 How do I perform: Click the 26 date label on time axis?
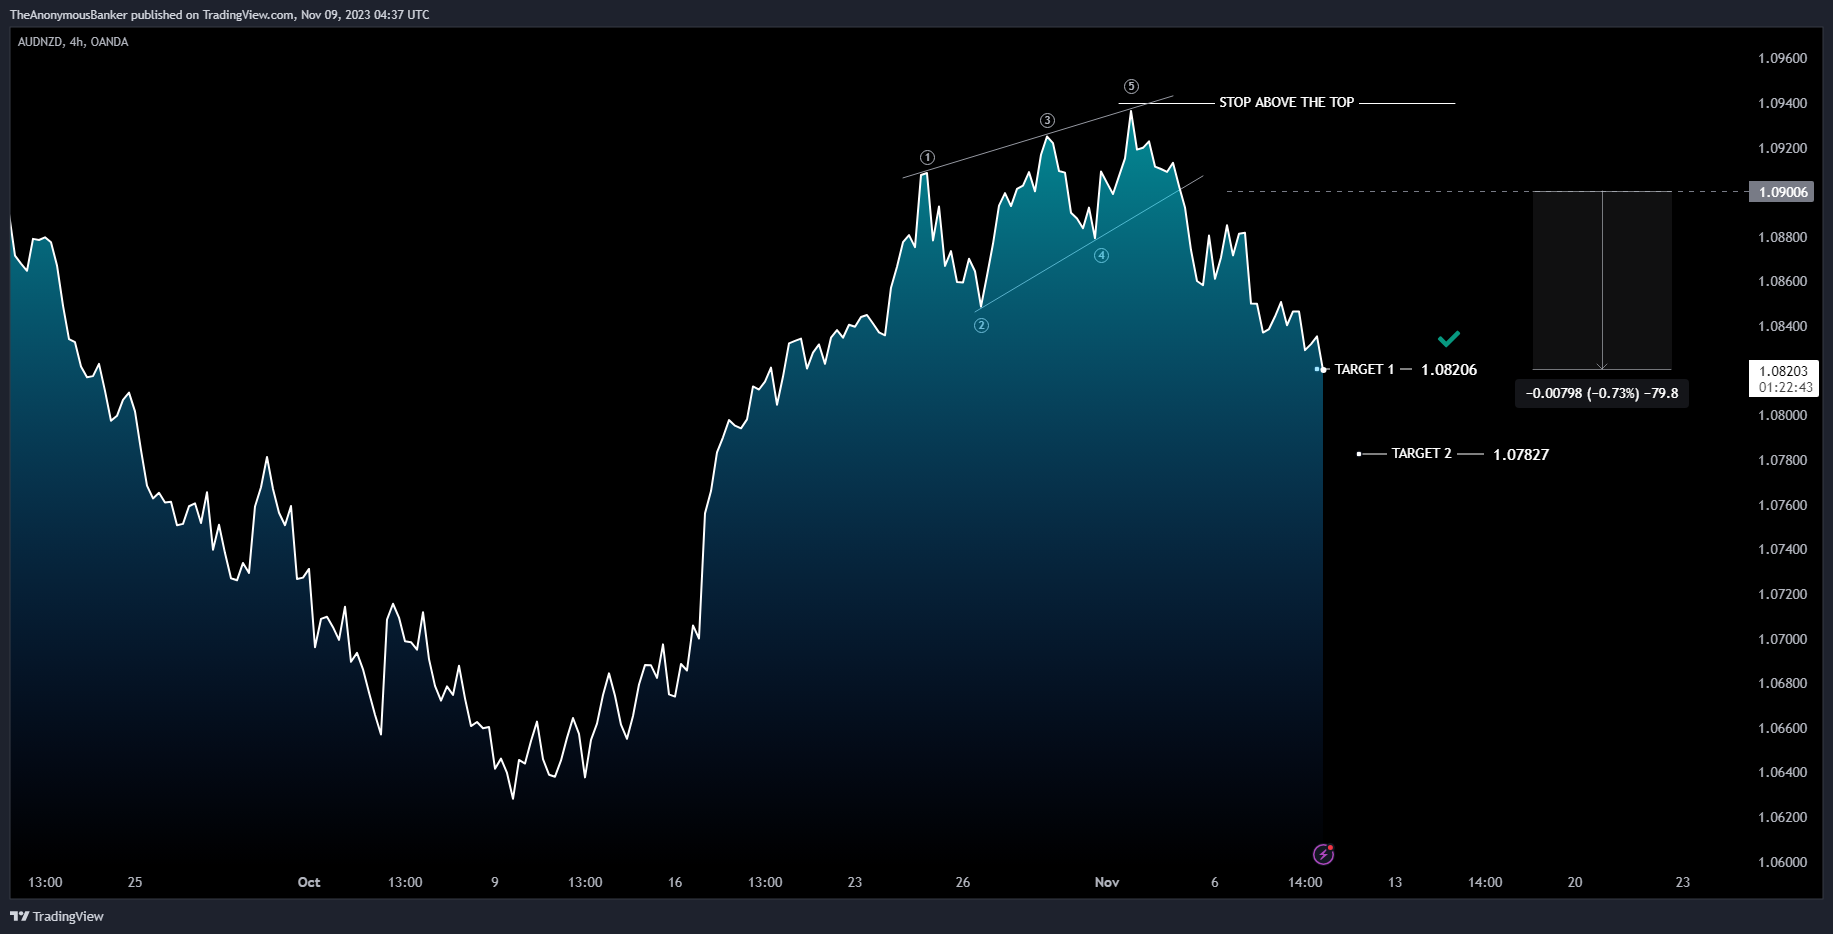pyautogui.click(x=963, y=882)
